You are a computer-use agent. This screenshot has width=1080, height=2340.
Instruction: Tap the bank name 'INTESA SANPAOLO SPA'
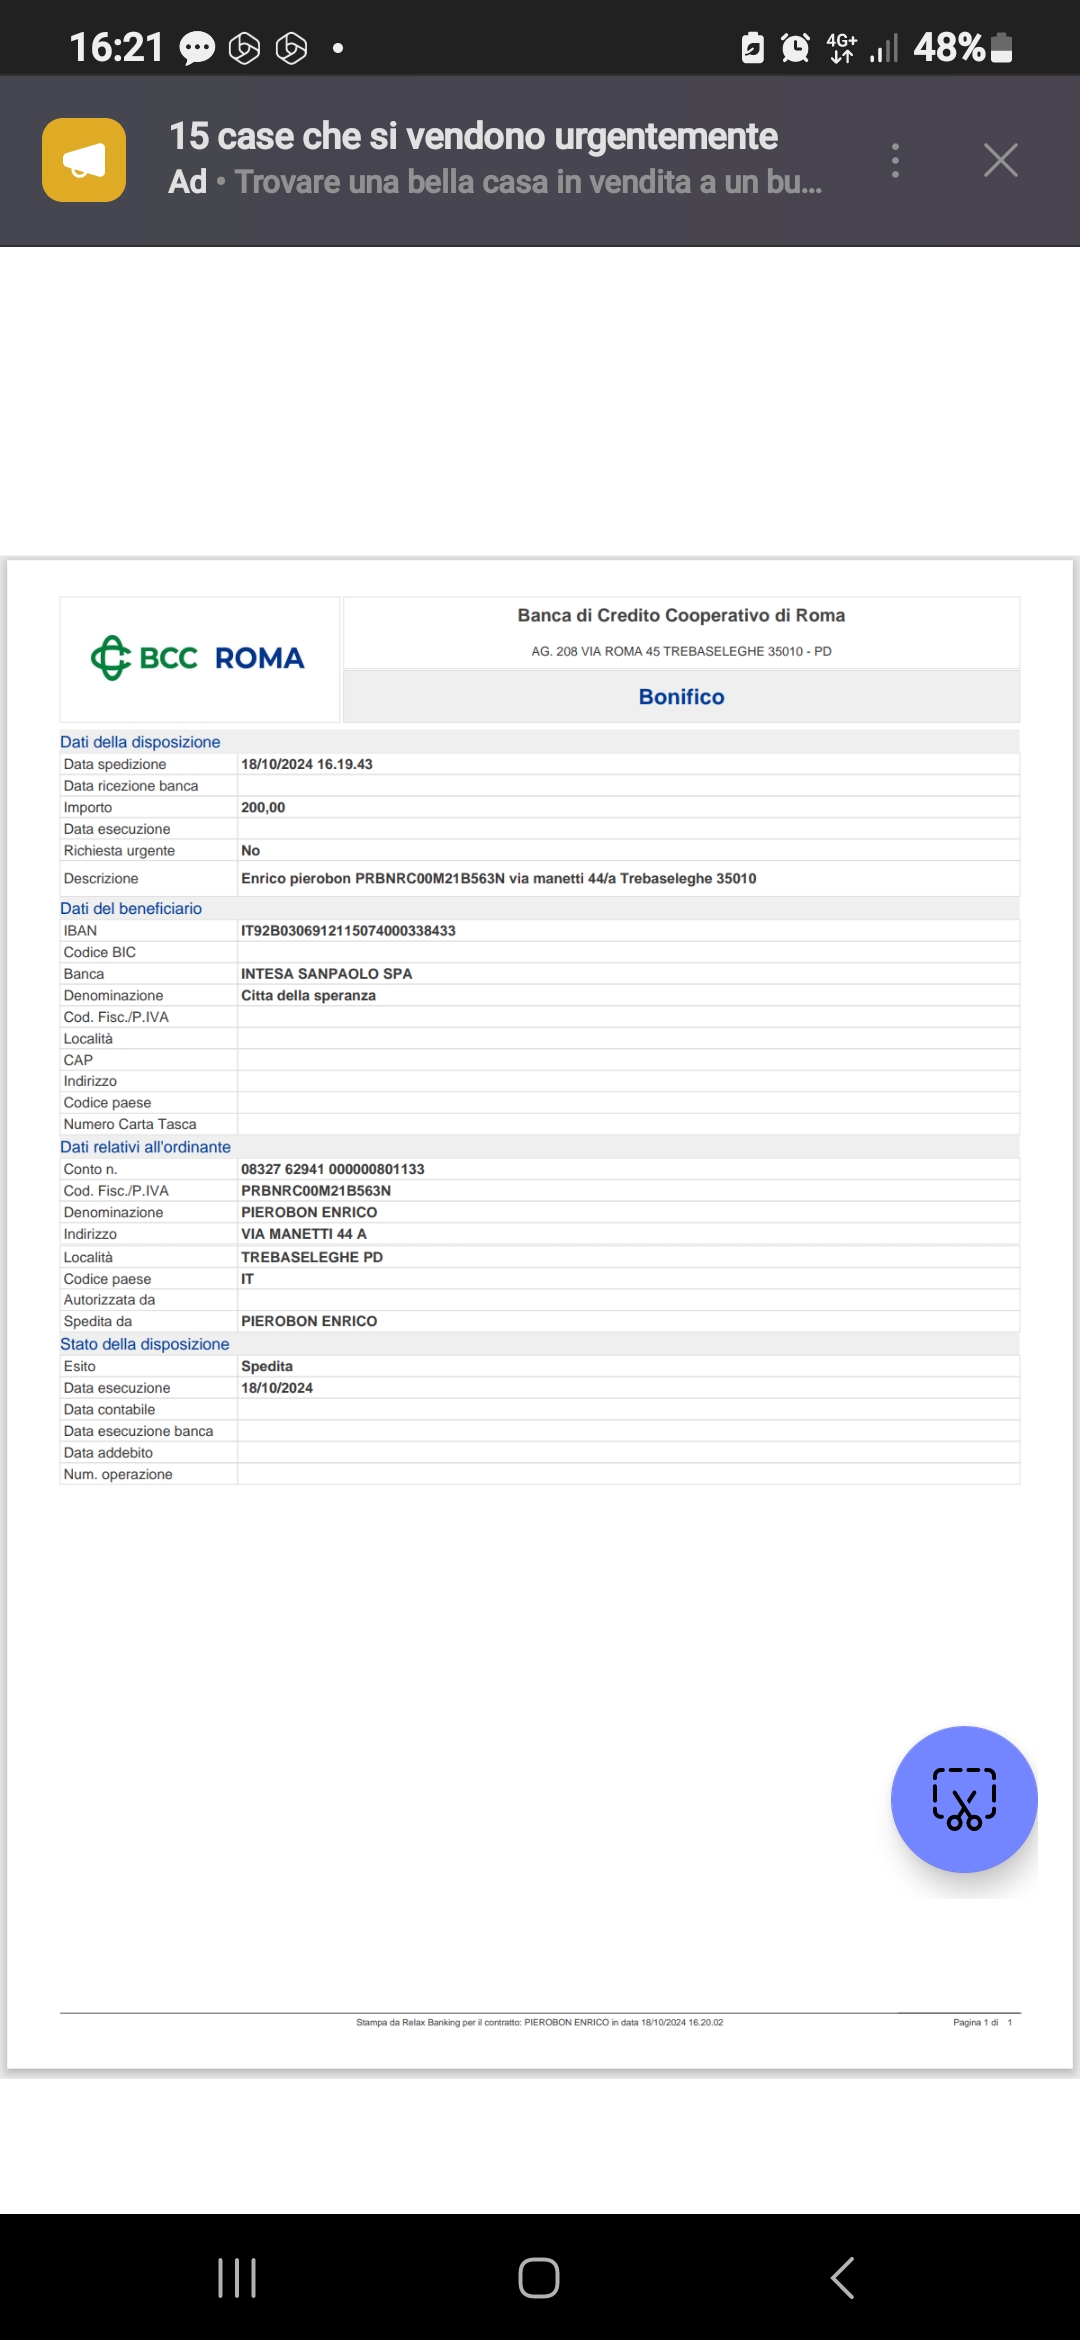coord(326,973)
